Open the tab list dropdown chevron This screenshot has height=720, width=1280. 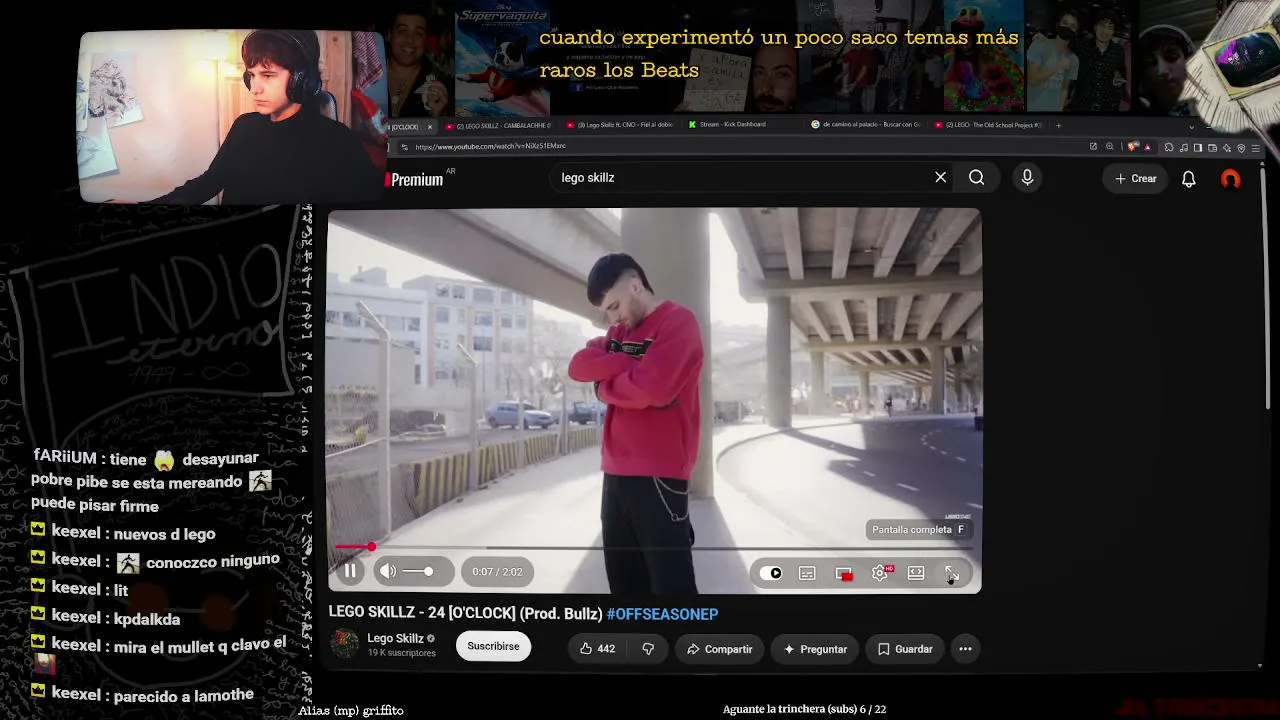coord(1191,127)
